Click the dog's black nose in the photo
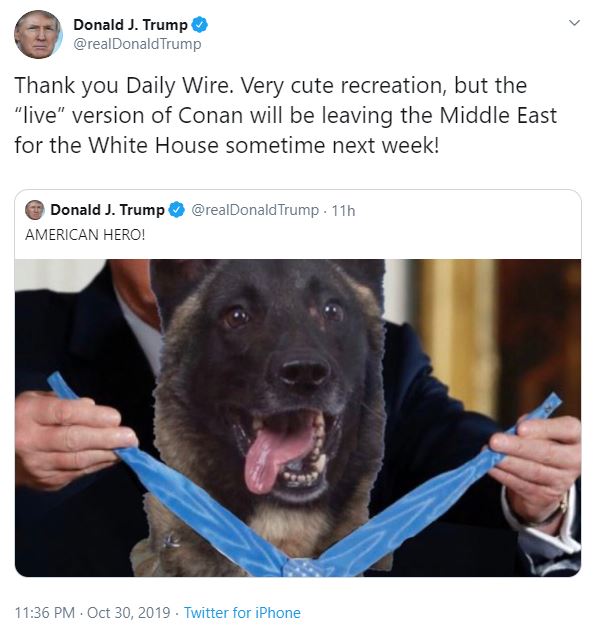 305,371
